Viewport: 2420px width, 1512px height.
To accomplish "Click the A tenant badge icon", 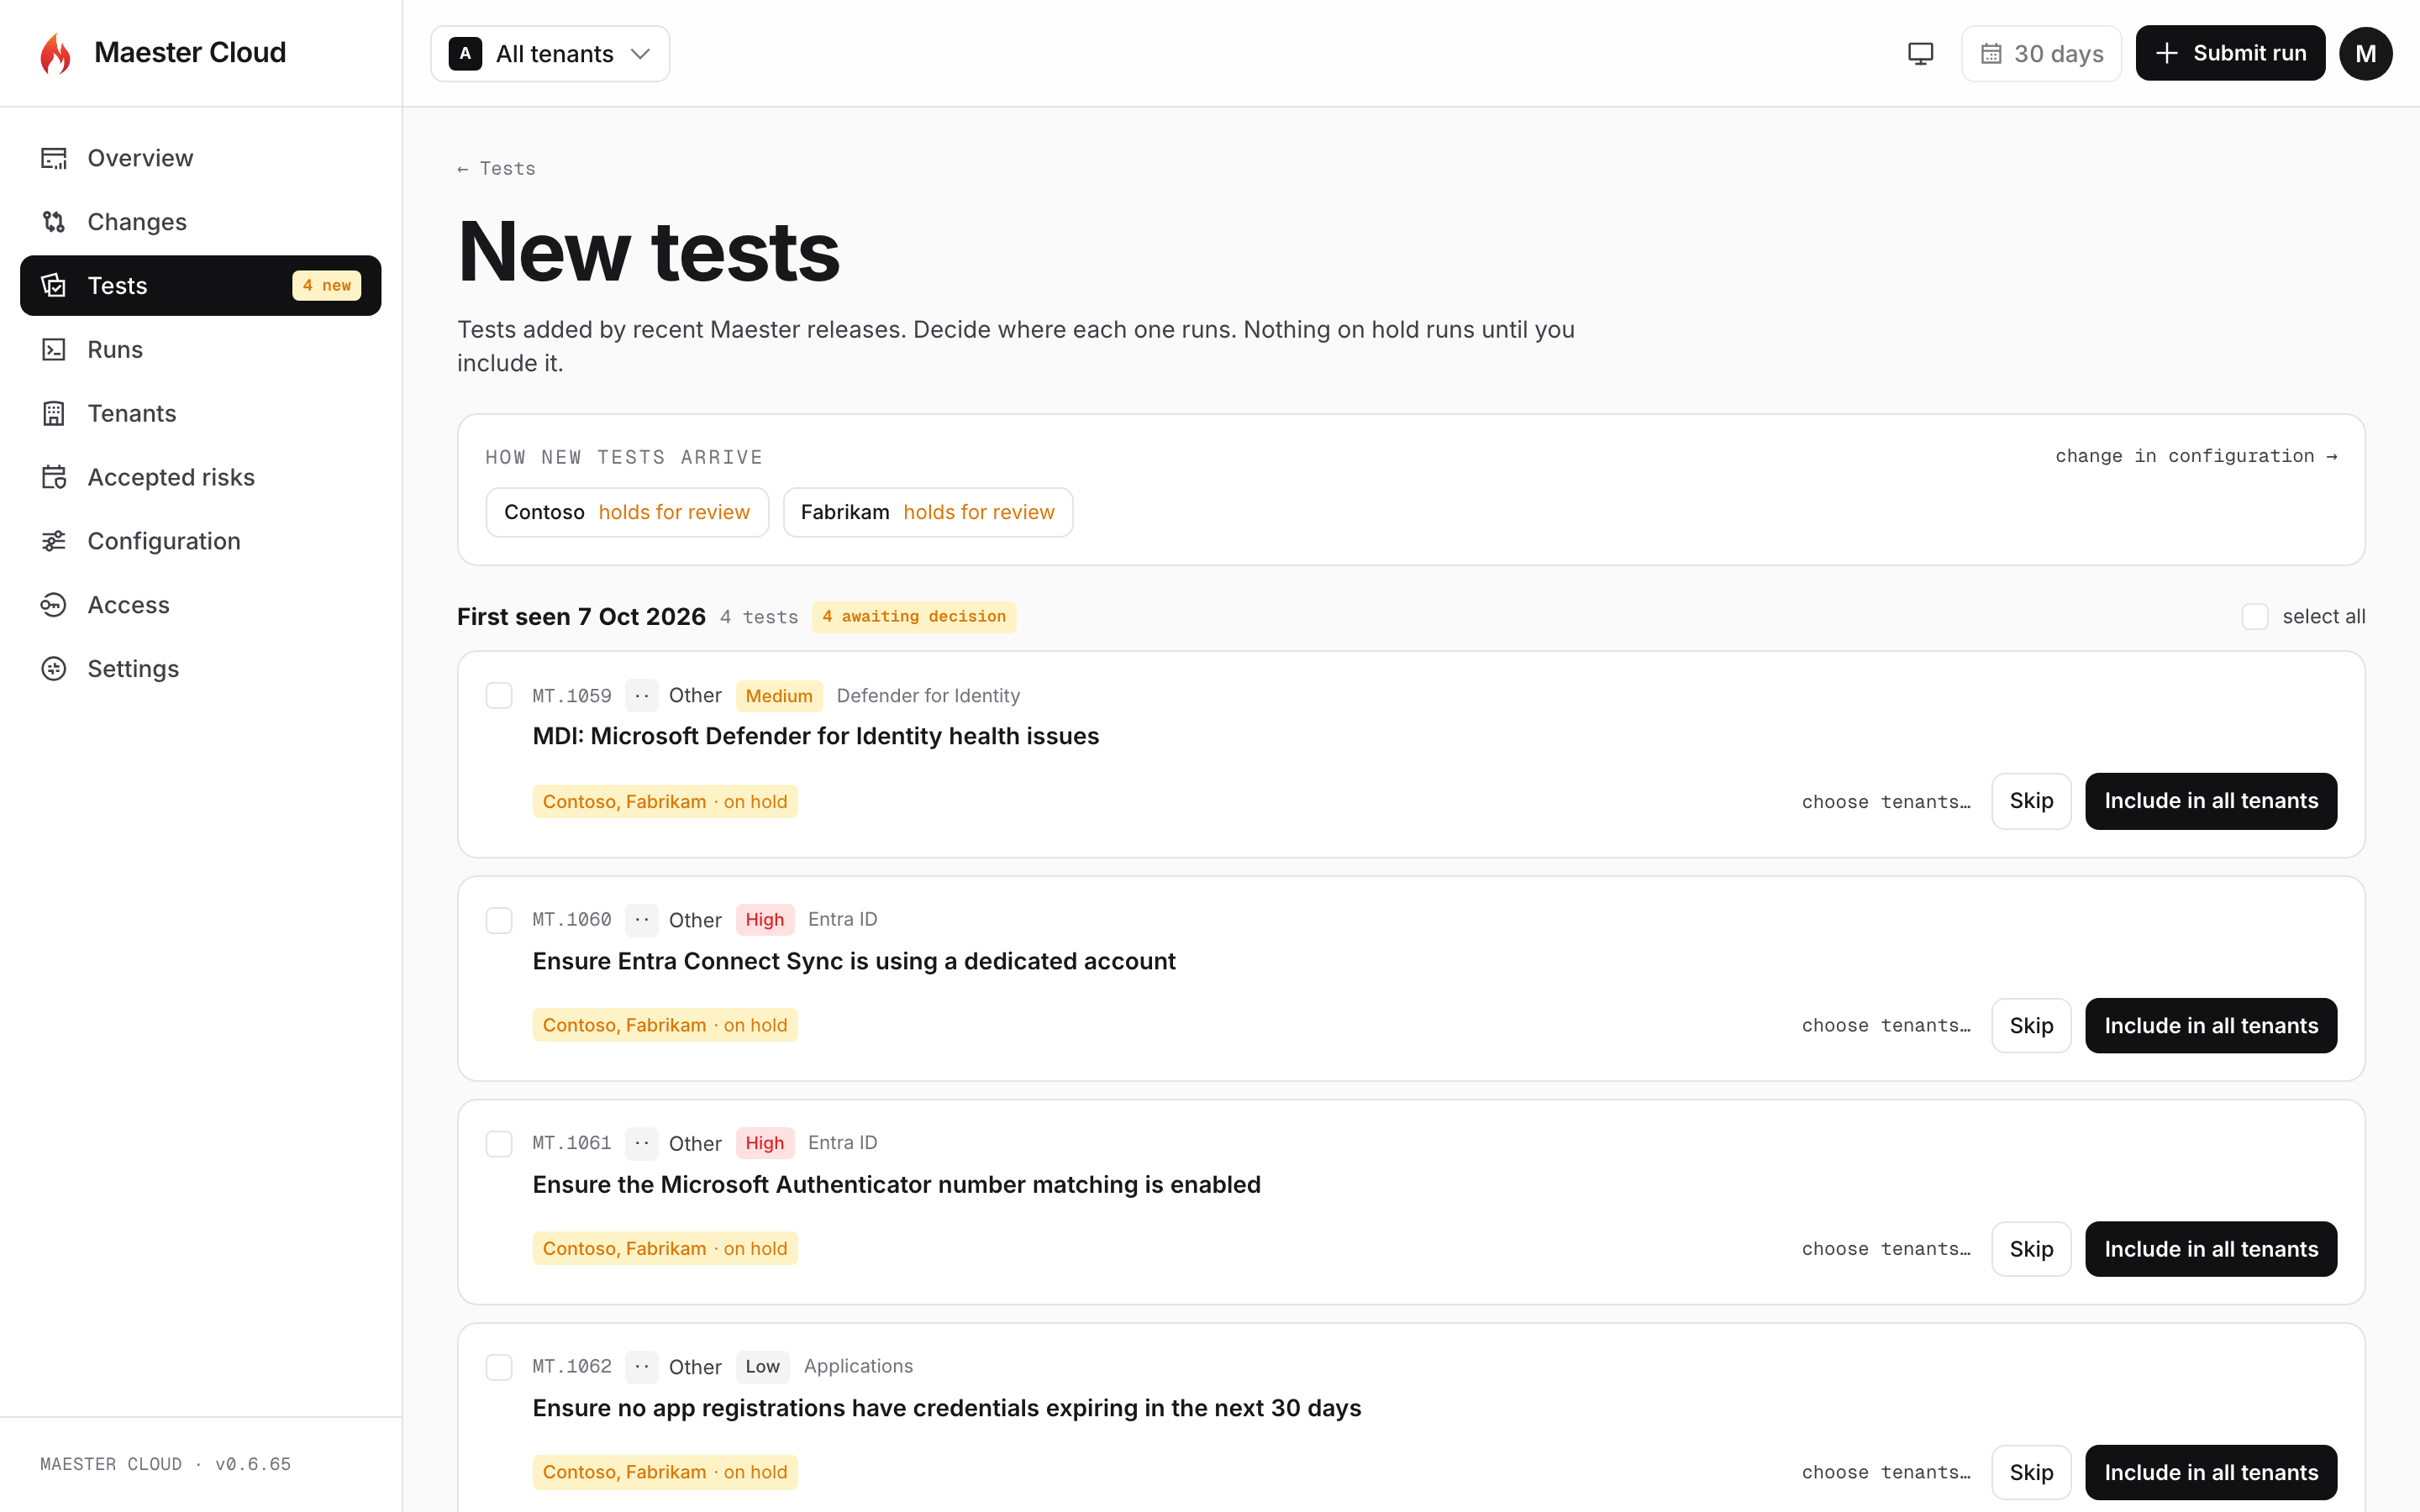I will (465, 54).
